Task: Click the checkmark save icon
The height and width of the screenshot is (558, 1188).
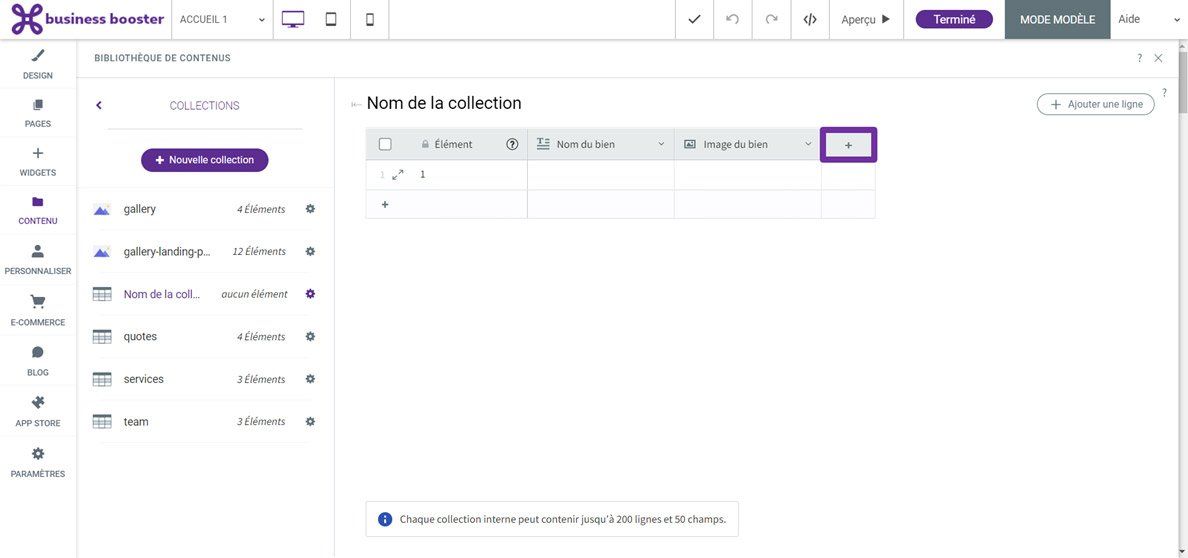Action: tap(694, 20)
